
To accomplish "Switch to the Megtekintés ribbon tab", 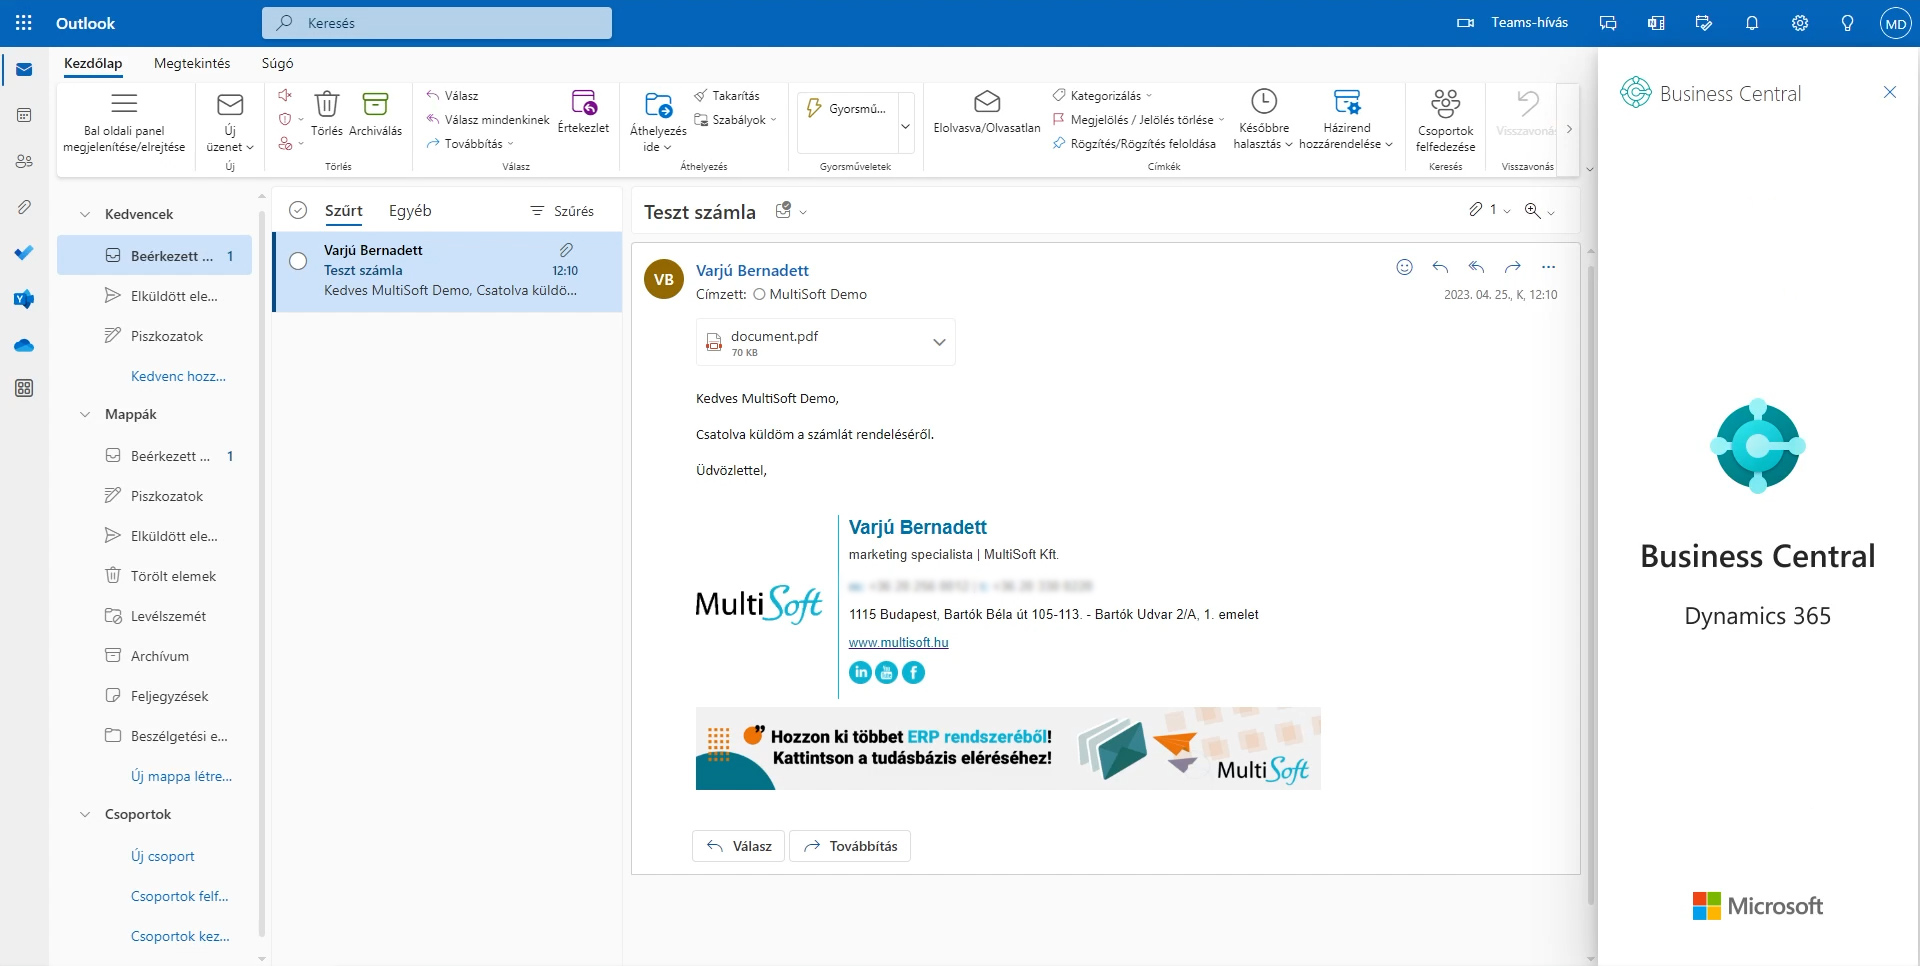I will [x=192, y=63].
